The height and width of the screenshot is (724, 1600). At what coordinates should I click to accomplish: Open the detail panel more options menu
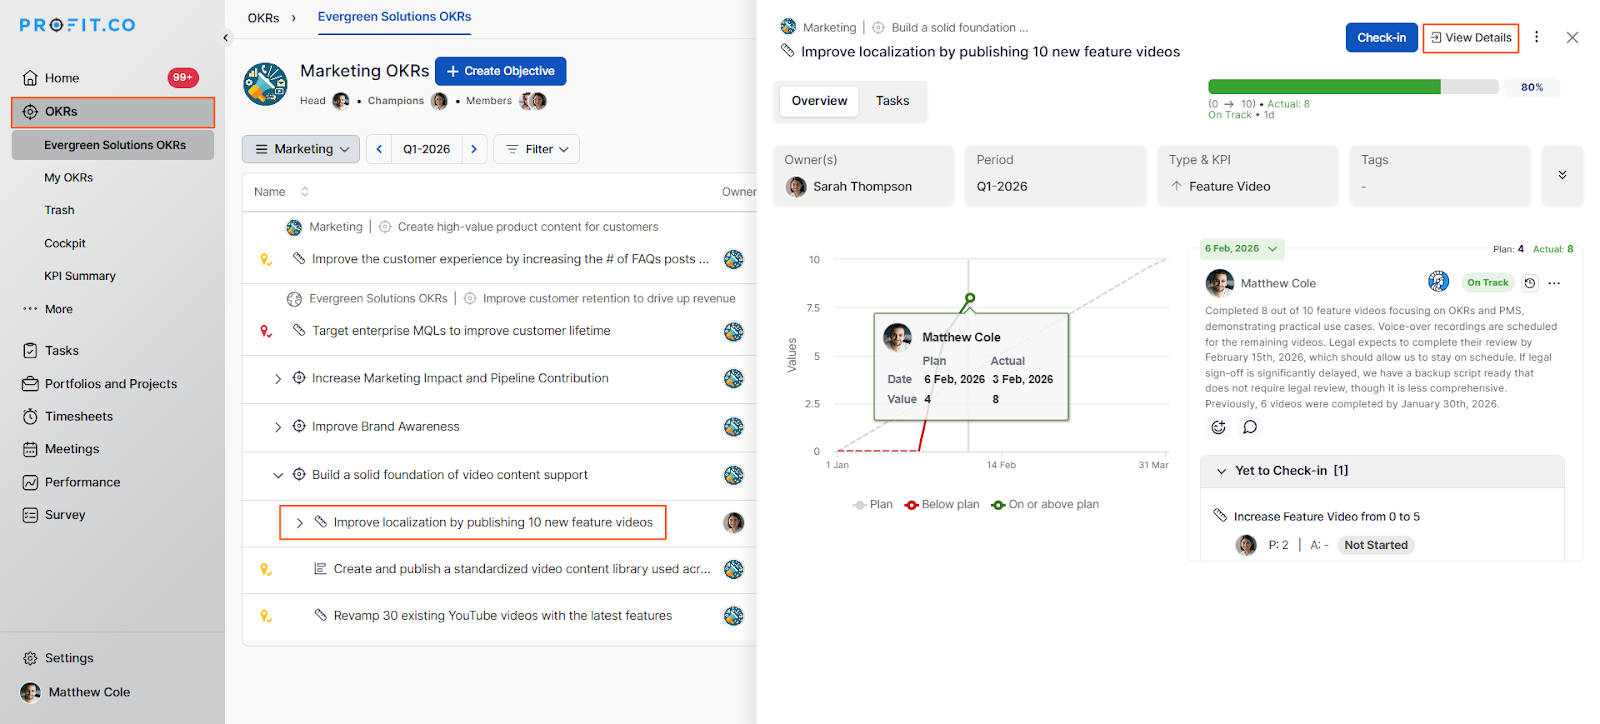coord(1537,38)
